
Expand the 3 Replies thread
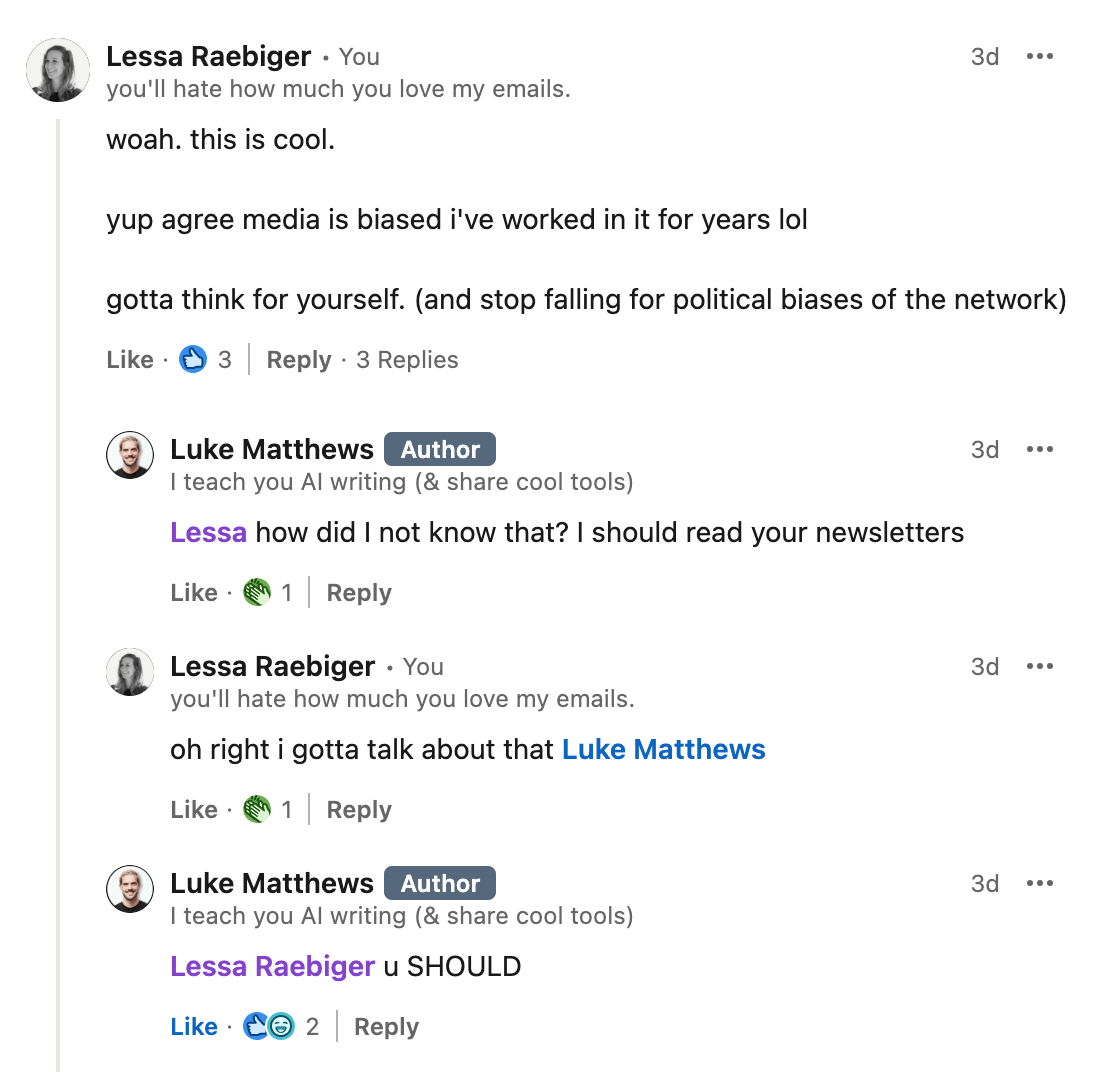(407, 359)
